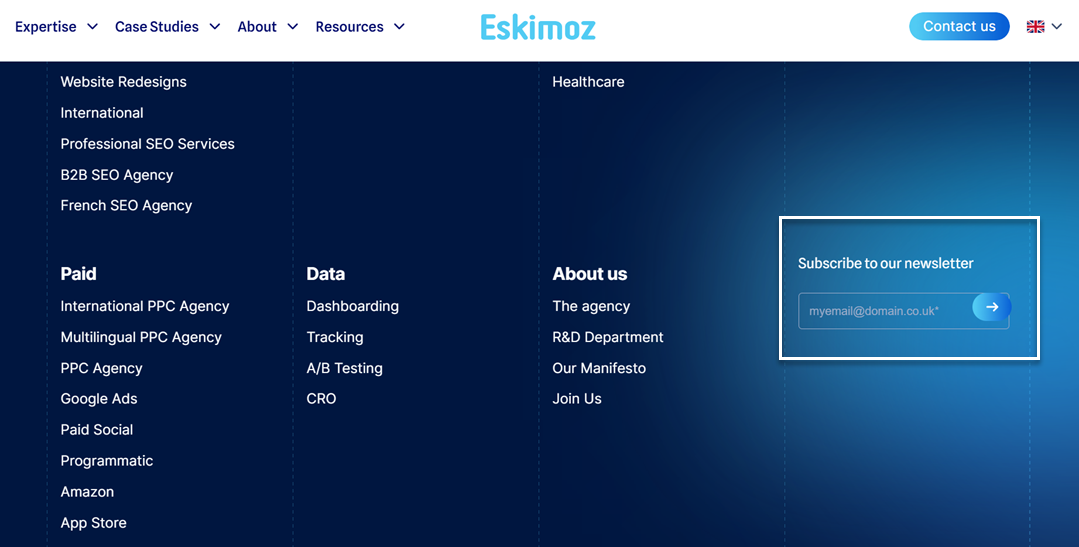1079x547 pixels.
Task: Expand the About menu chevron
Action: [x=292, y=27]
